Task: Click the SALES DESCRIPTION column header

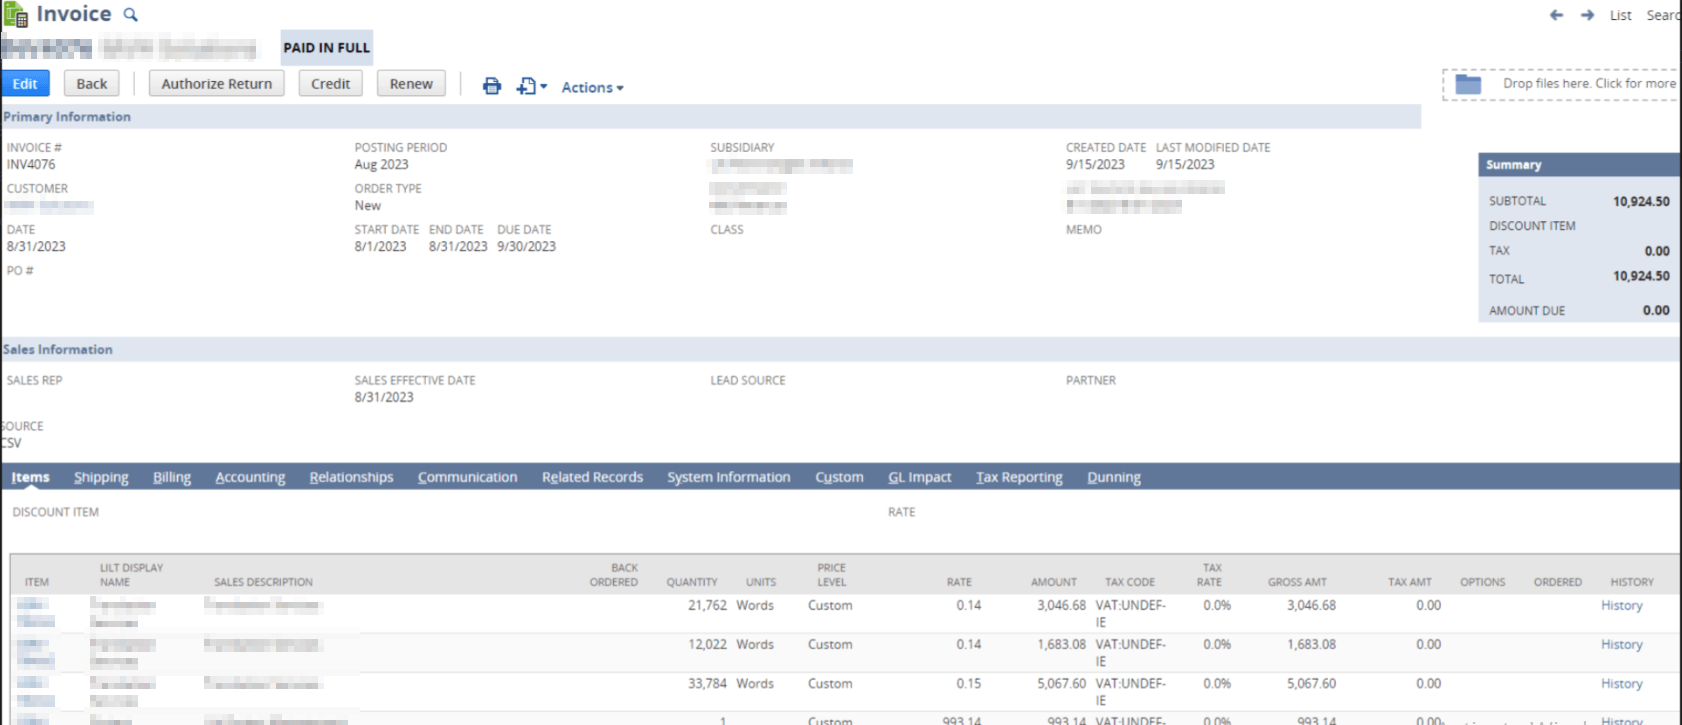Action: tap(263, 582)
